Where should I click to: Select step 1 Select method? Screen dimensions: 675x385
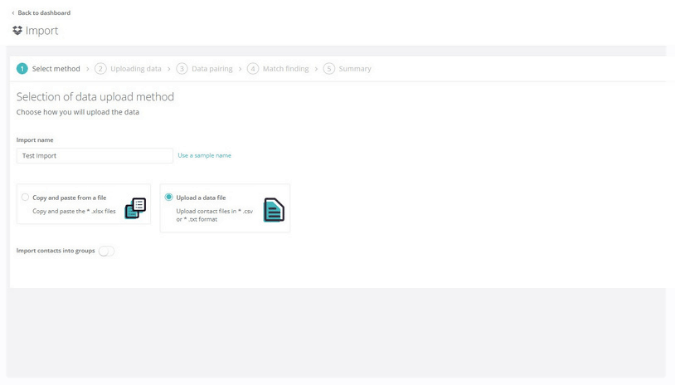48,68
